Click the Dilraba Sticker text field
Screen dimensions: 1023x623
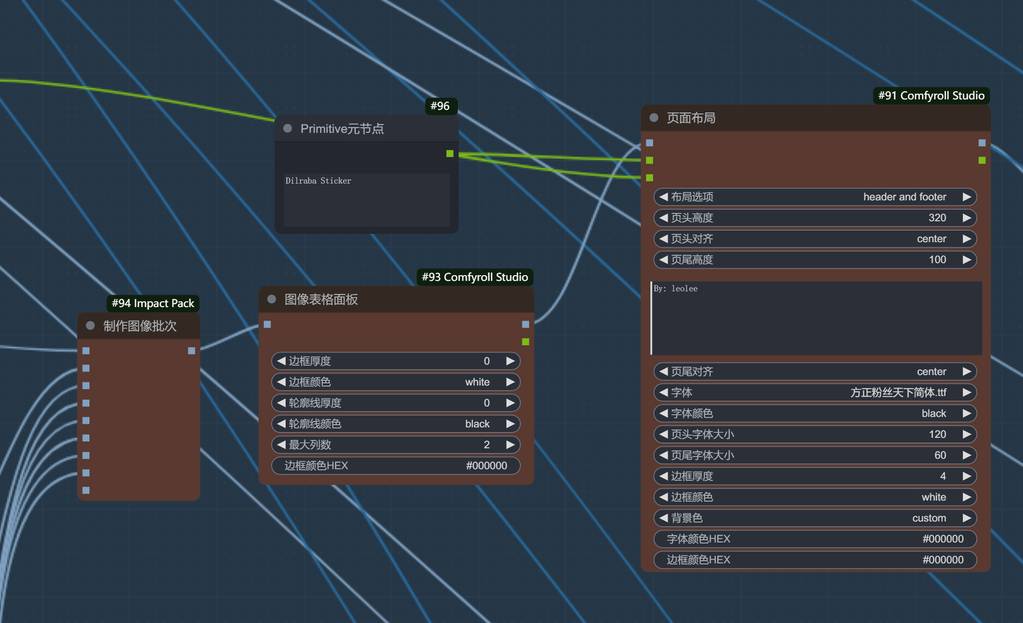[x=366, y=199]
